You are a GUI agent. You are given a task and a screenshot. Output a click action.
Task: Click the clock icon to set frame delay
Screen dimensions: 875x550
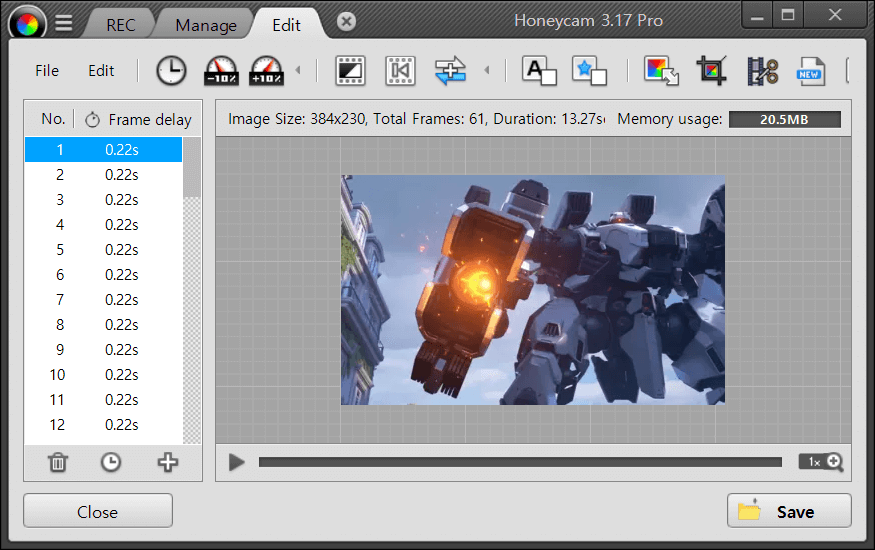point(171,71)
